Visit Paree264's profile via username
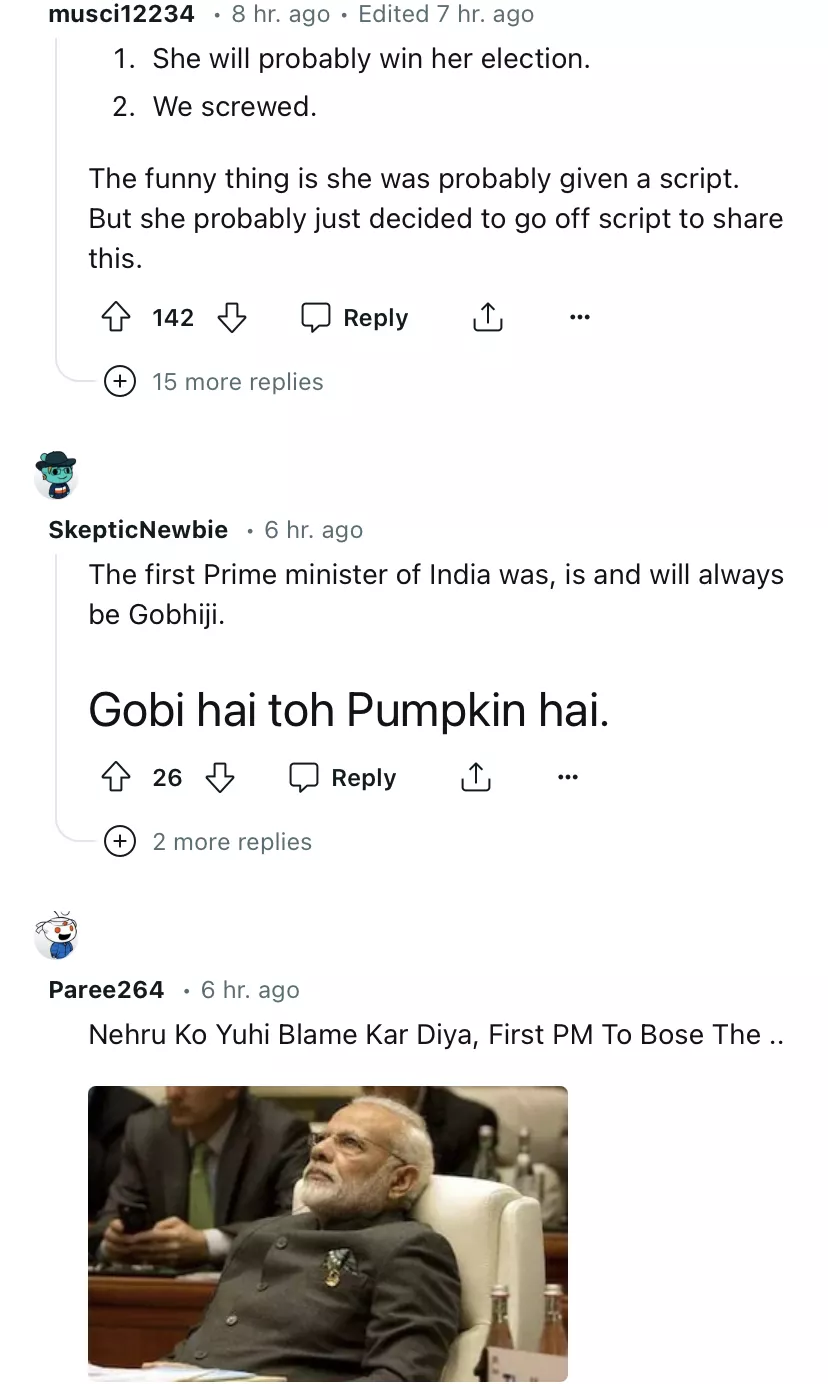The height and width of the screenshot is (1384, 828). pos(106,990)
